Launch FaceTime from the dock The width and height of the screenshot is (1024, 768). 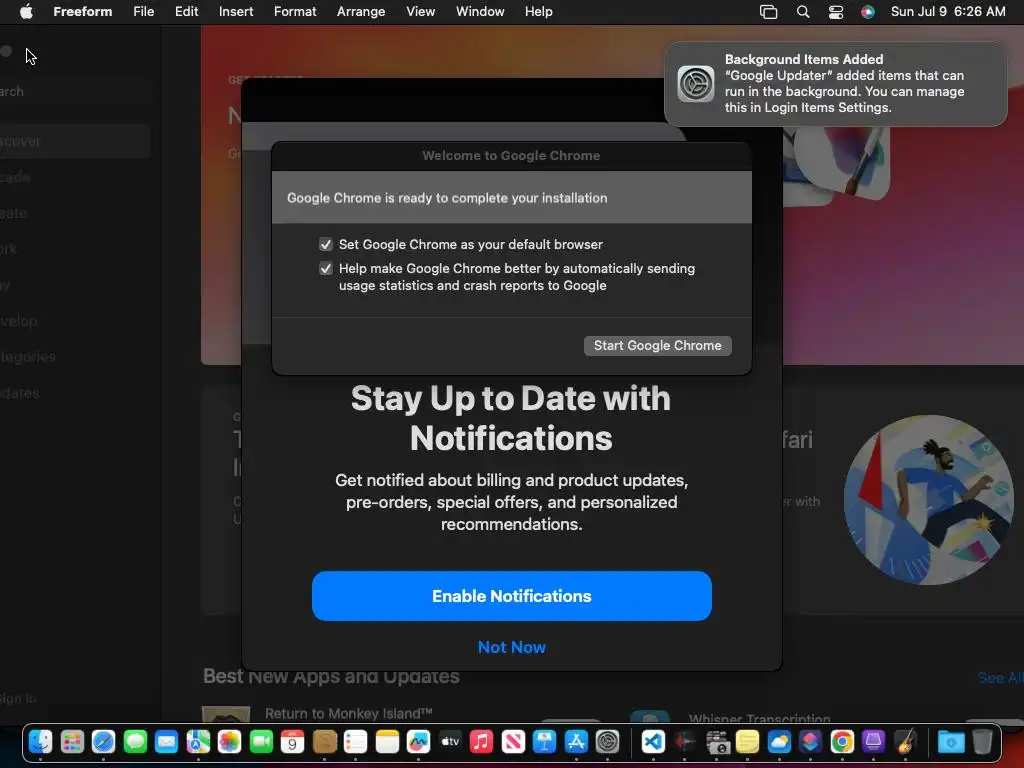click(261, 742)
